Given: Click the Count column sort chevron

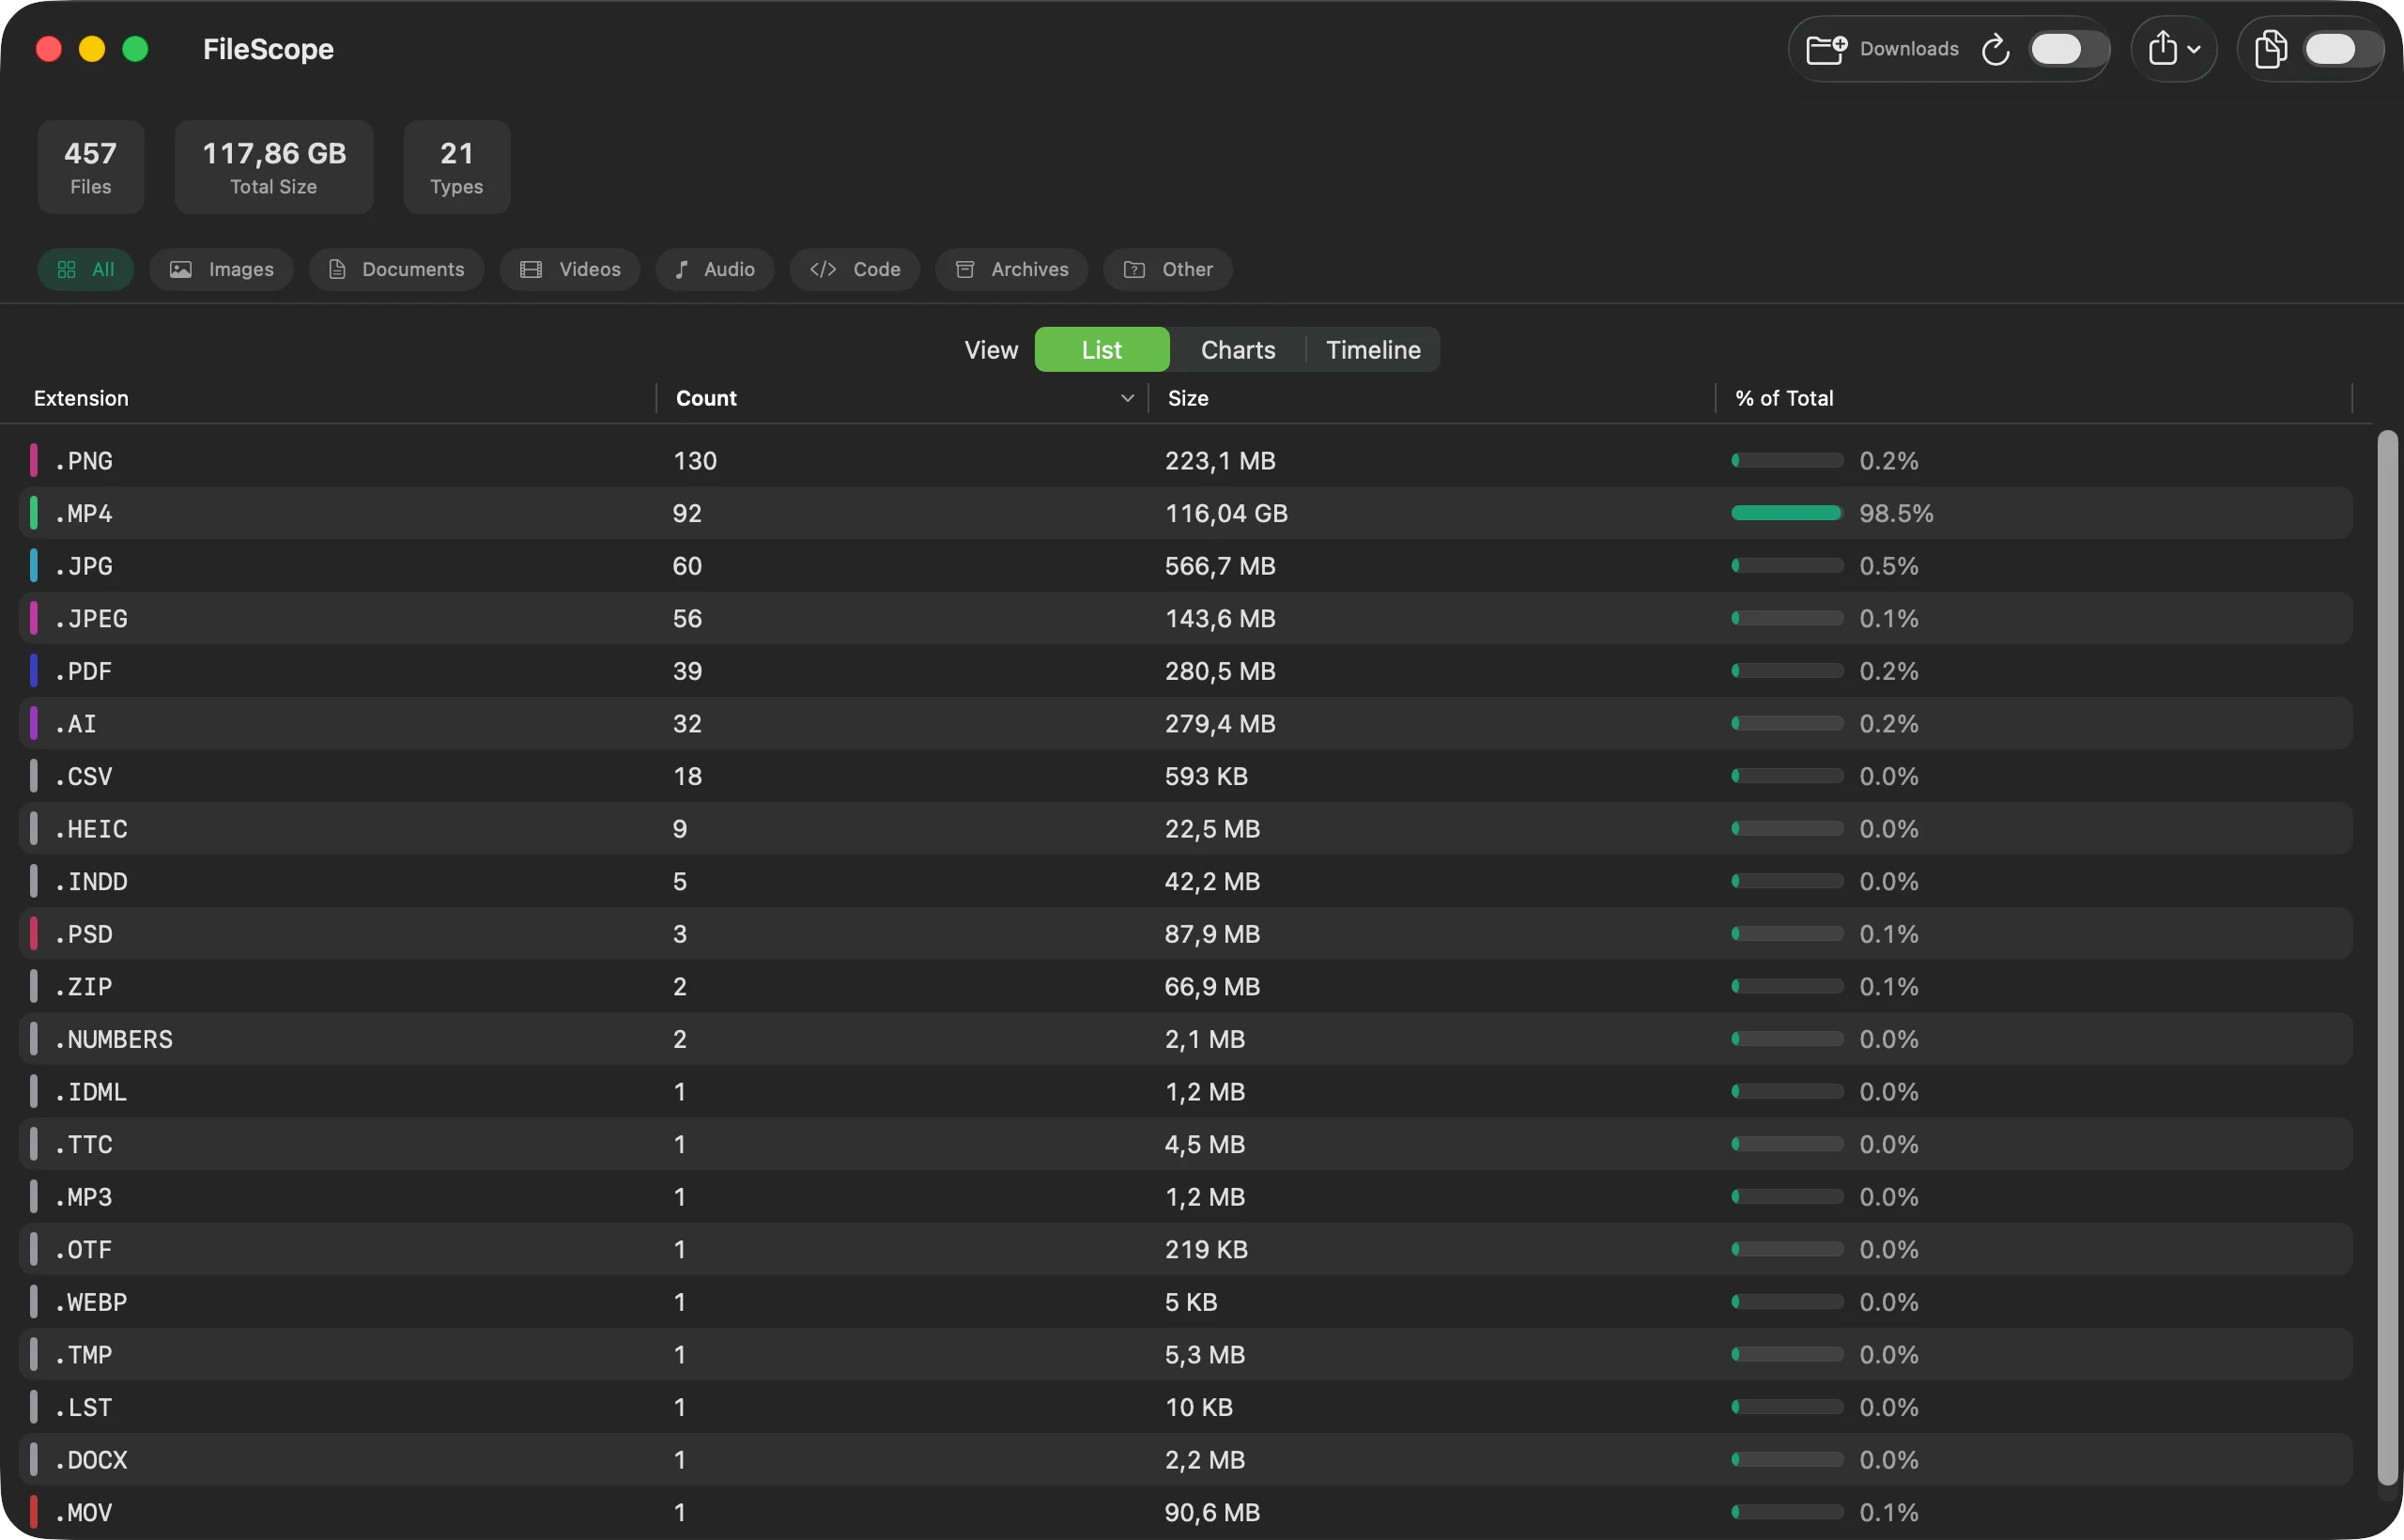Looking at the screenshot, I should click(1127, 398).
